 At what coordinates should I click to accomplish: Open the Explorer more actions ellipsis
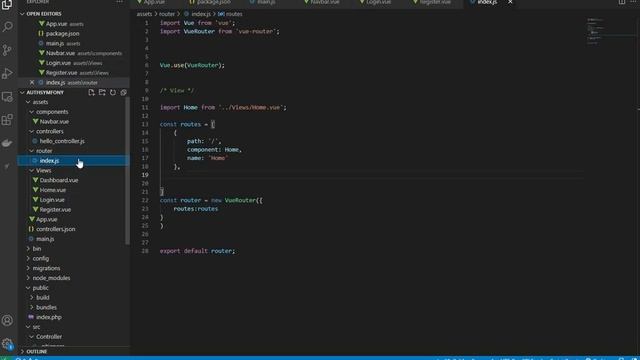(119, 2)
